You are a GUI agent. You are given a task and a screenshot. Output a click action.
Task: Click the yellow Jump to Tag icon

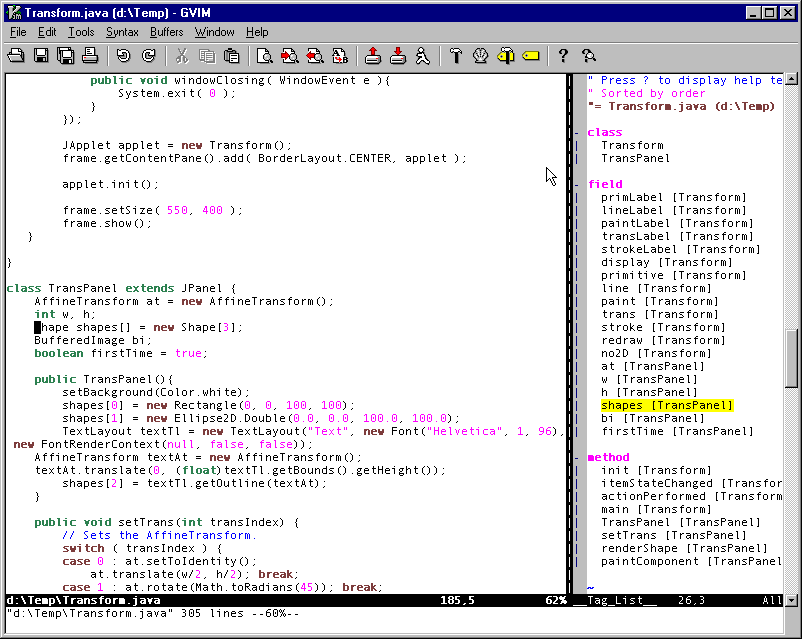pyautogui.click(x=530, y=56)
